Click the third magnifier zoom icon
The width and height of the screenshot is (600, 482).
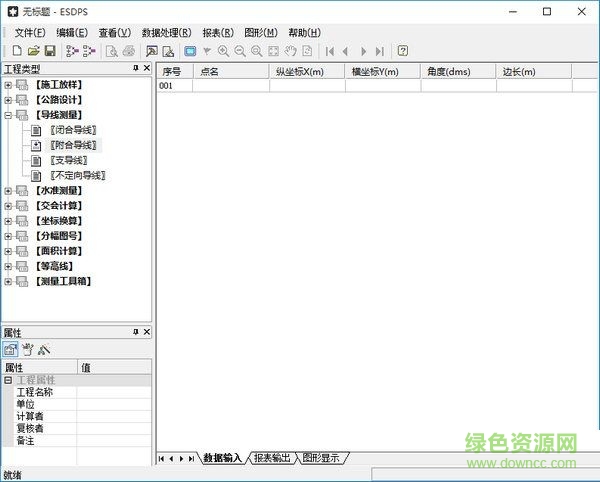[257, 51]
